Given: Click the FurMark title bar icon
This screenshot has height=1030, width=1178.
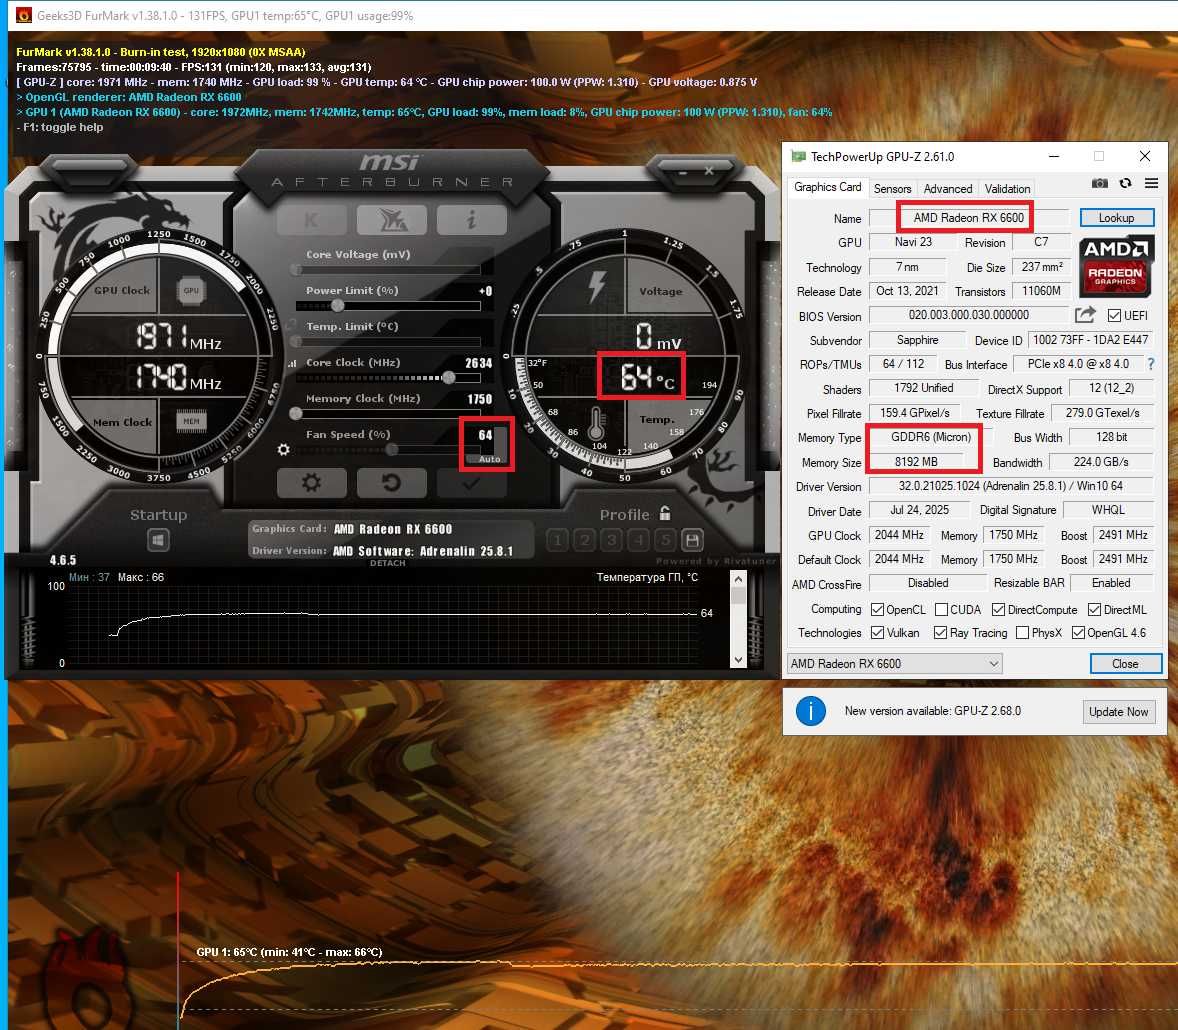Looking at the screenshot, I should pyautogui.click(x=24, y=15).
